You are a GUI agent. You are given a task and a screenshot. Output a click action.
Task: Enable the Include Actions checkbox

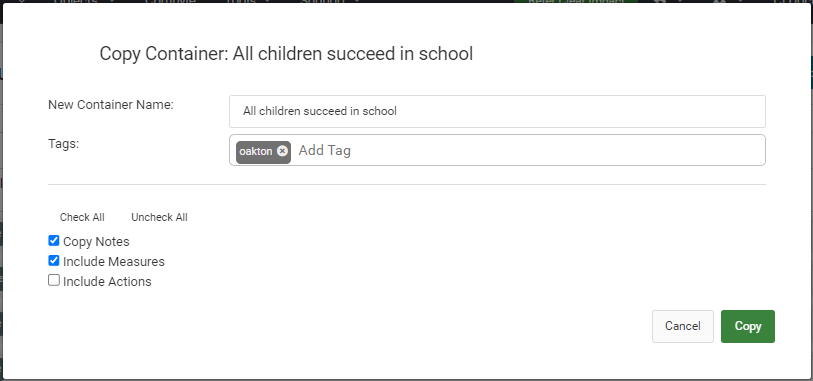[54, 280]
